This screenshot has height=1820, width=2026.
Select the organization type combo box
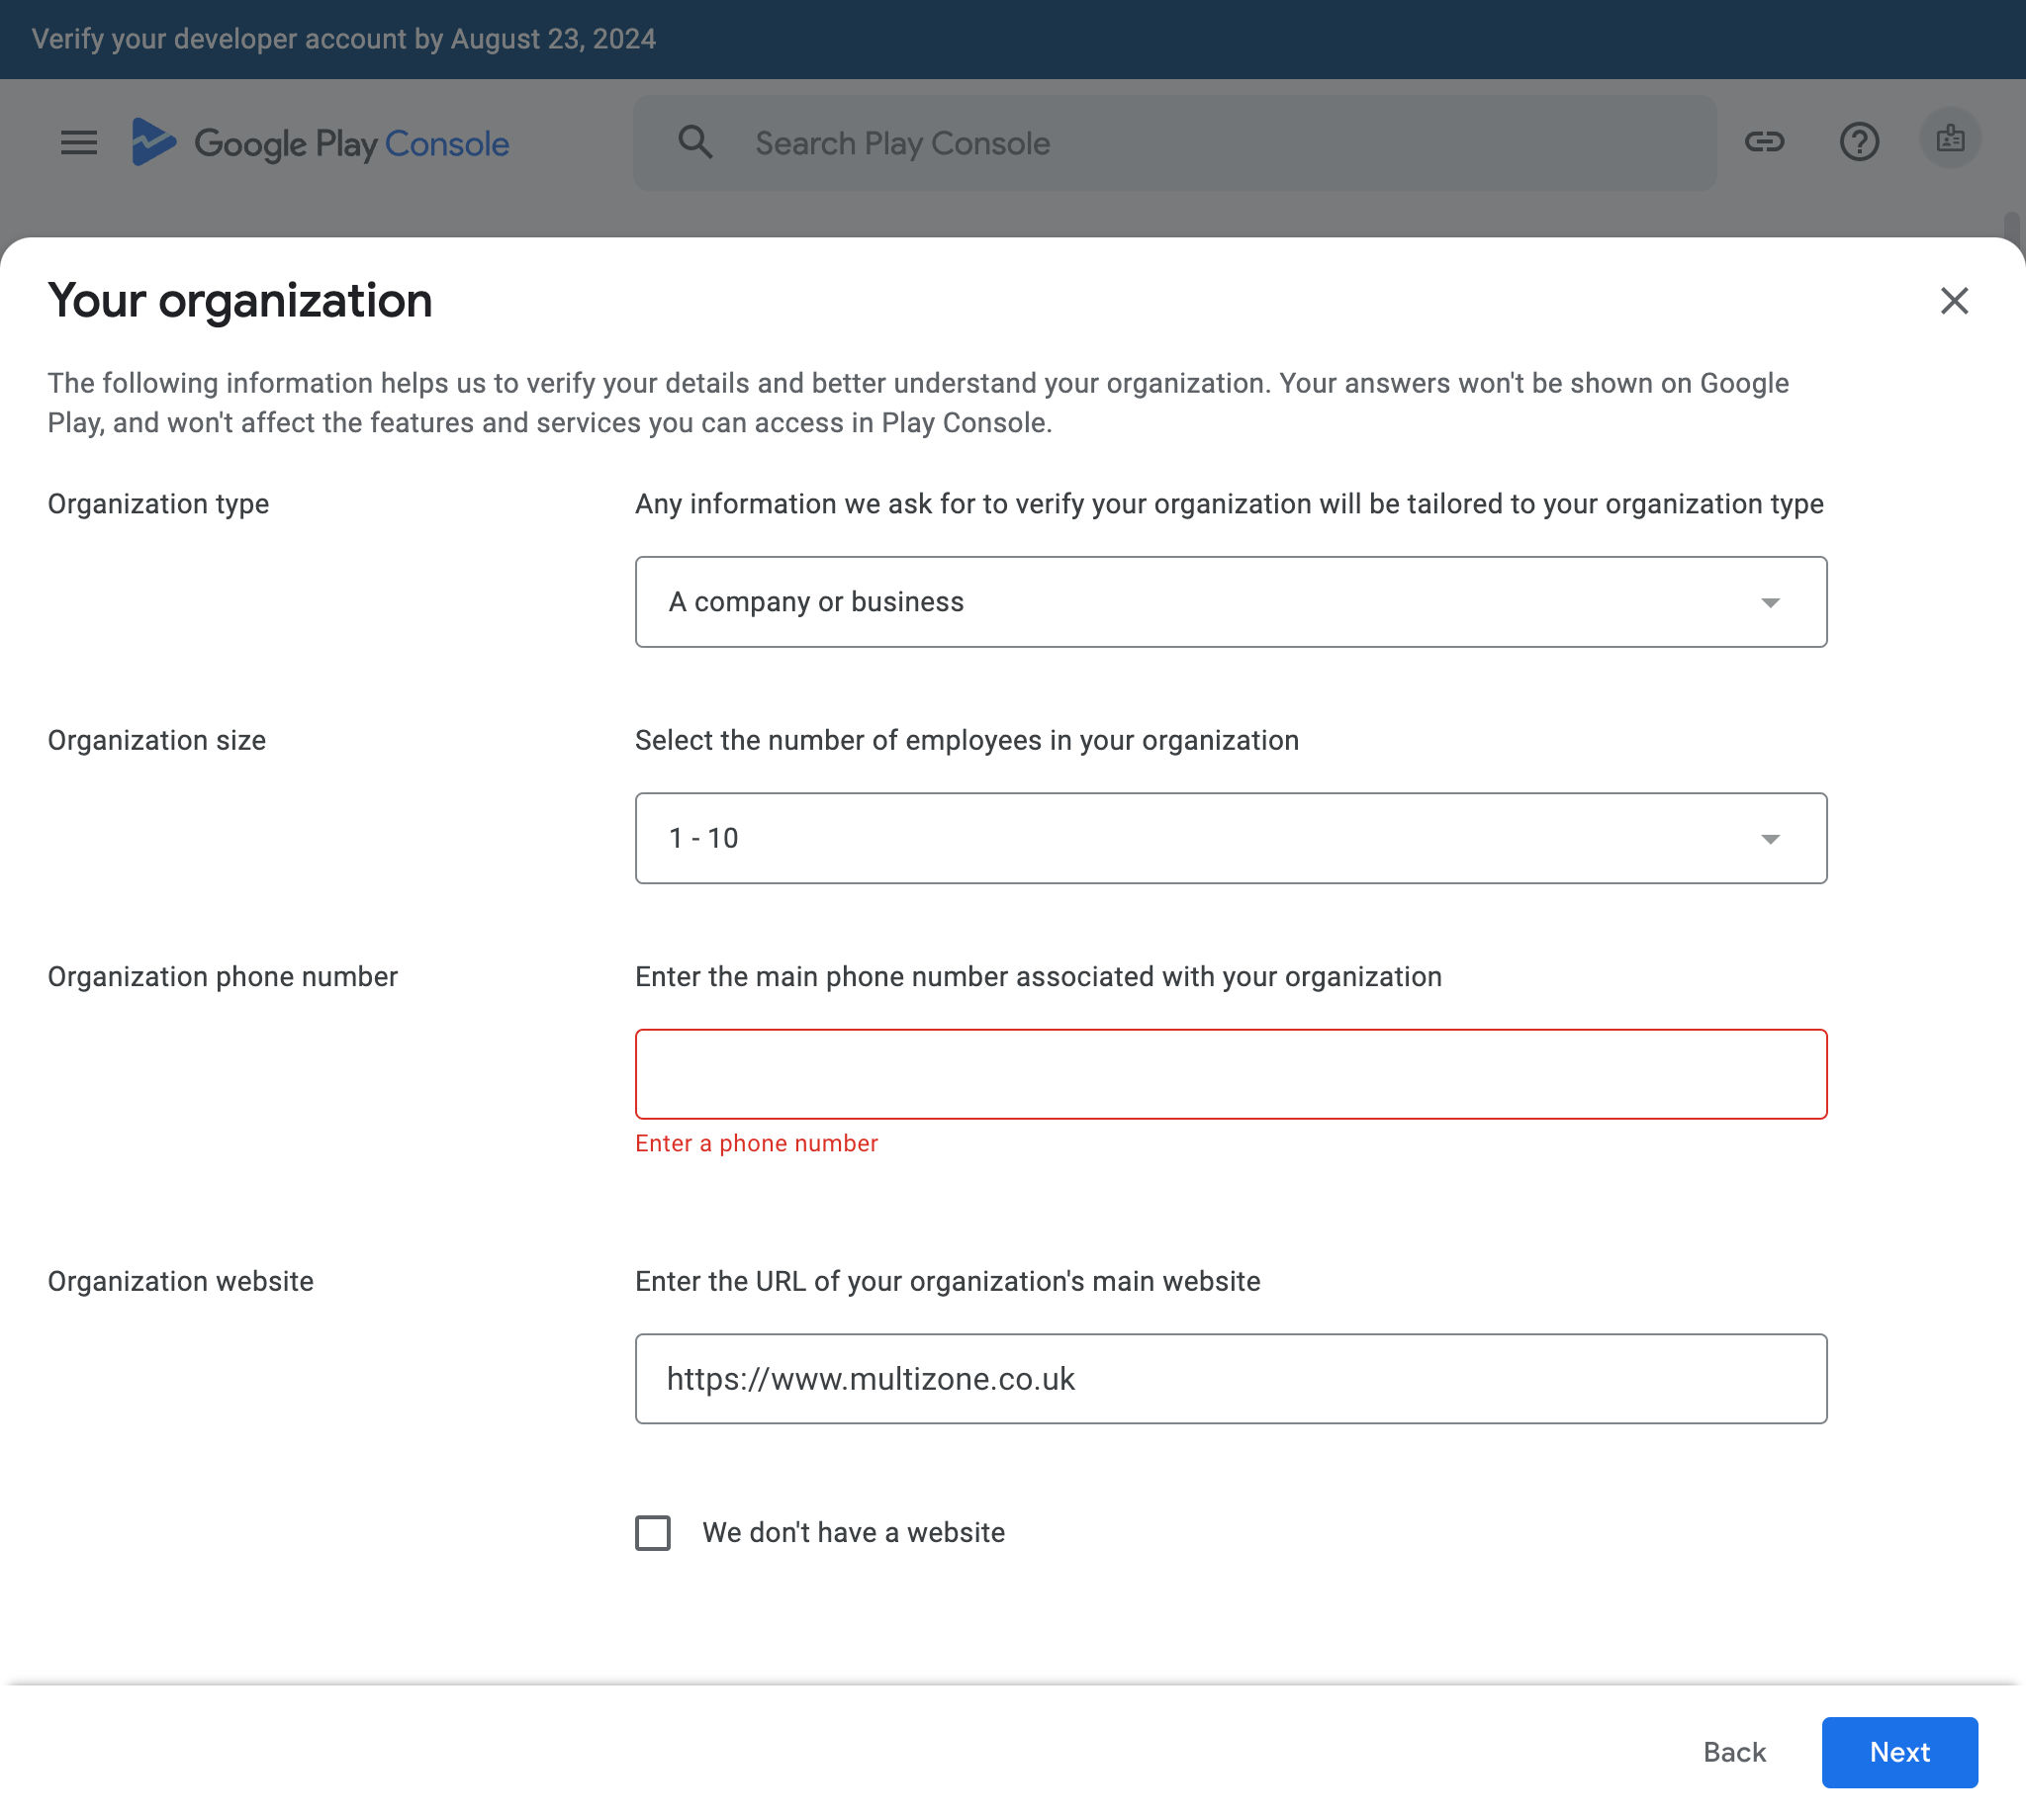coord(1231,602)
